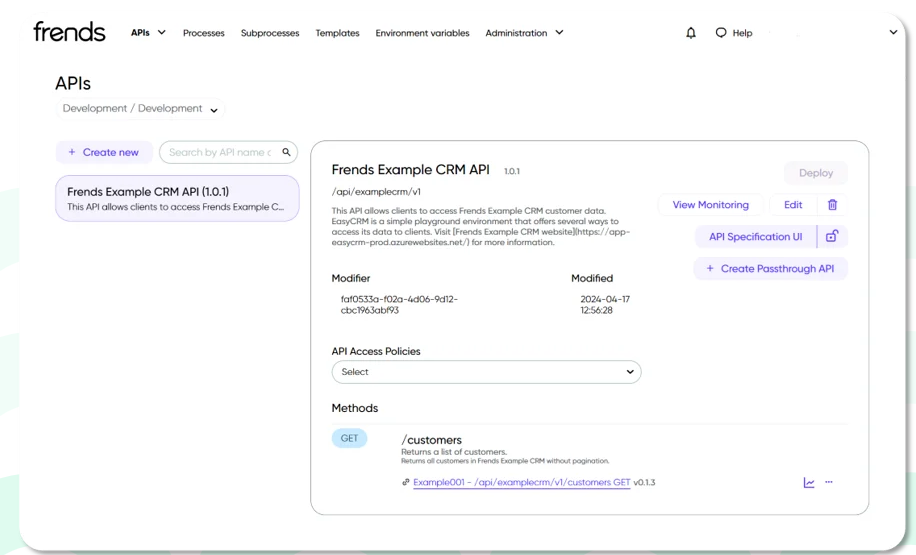This screenshot has height=555, width=916.
Task: Click the v0.1.3 process version text
Action: point(644,483)
